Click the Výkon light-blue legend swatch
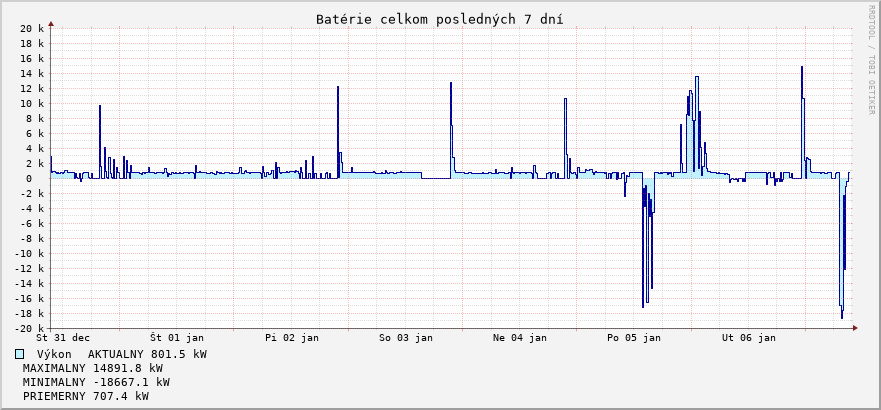The image size is (881, 410). coord(19,354)
